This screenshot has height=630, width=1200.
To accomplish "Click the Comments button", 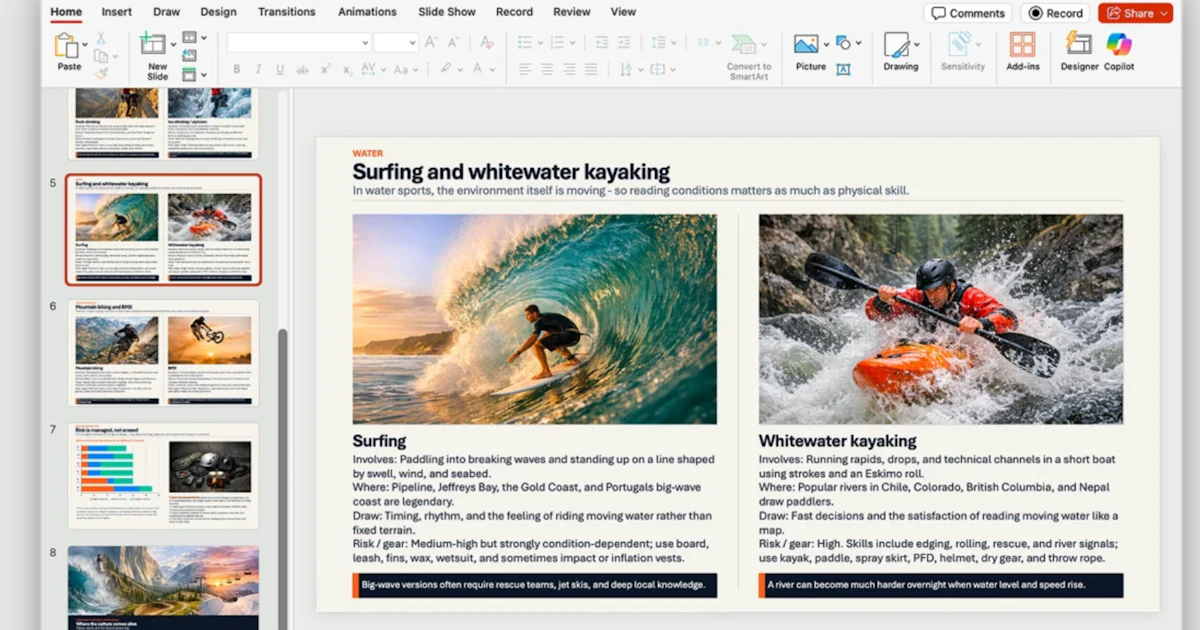I will [x=967, y=13].
